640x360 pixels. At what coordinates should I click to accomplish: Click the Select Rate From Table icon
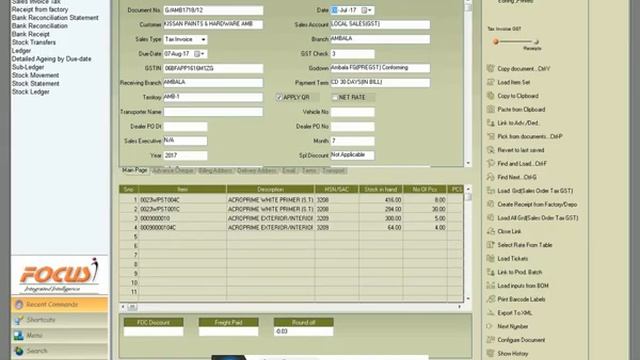(491, 244)
